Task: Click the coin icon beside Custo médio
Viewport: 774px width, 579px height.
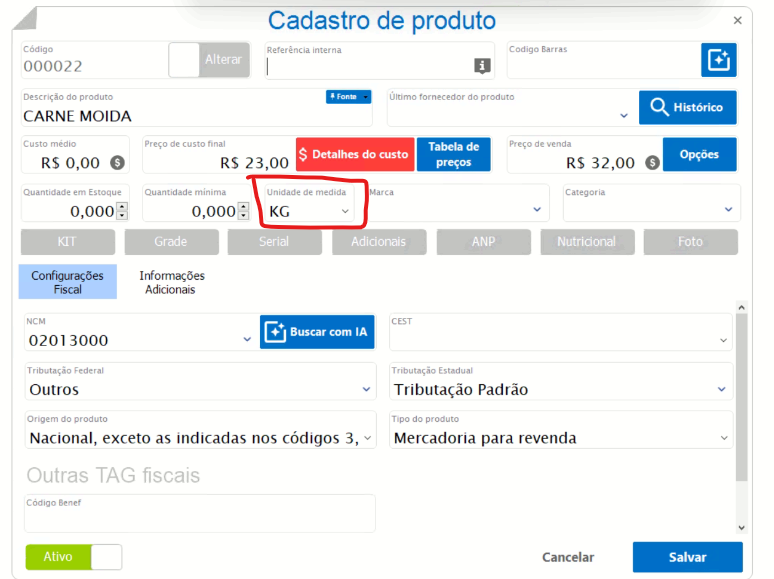Action: [x=117, y=162]
